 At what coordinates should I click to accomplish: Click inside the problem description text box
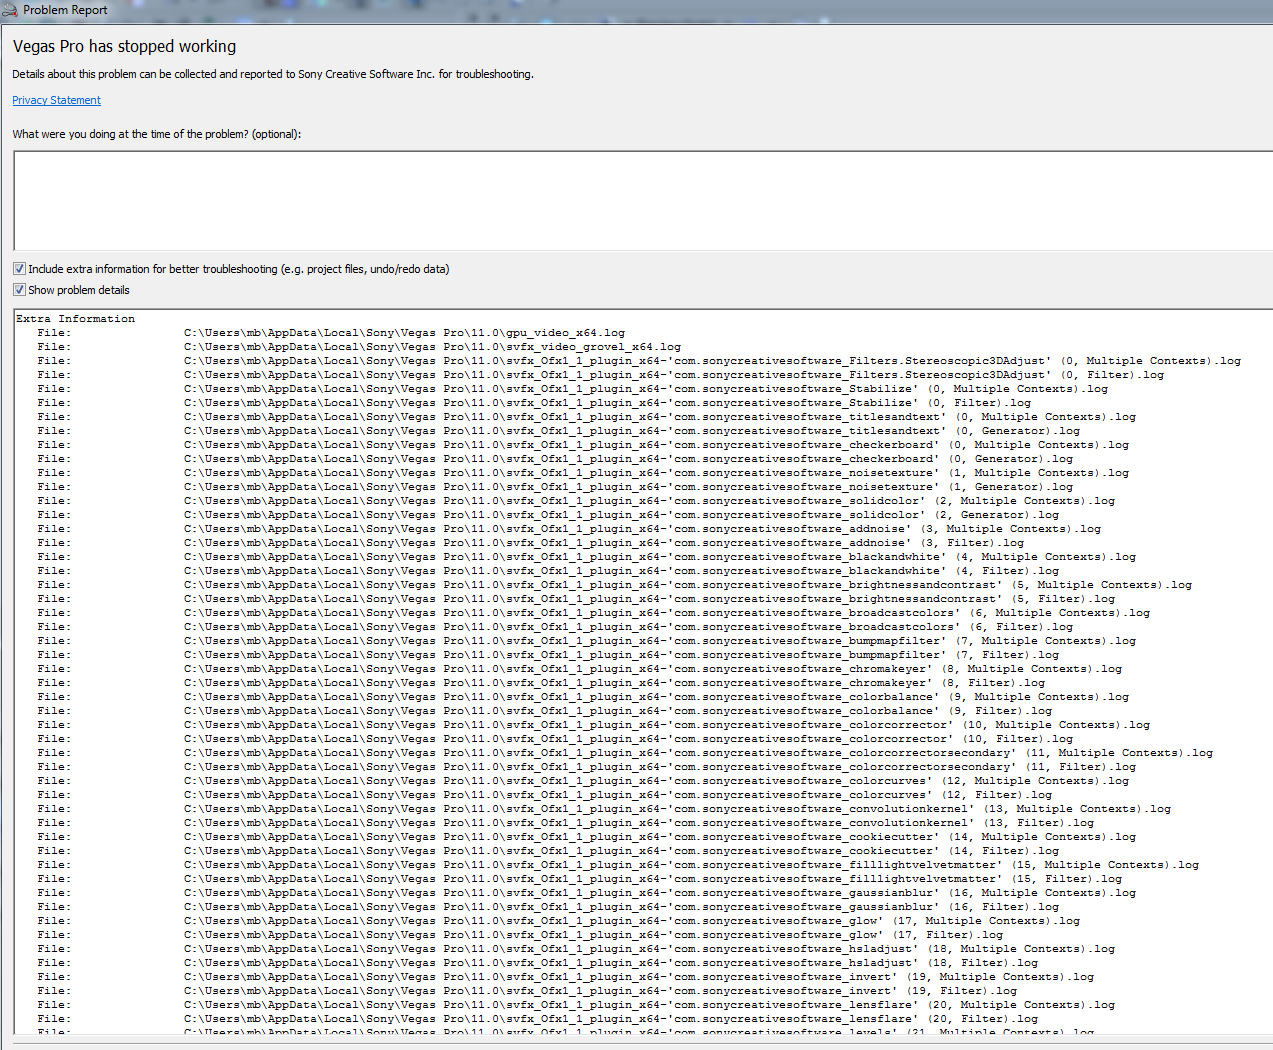tap(643, 201)
